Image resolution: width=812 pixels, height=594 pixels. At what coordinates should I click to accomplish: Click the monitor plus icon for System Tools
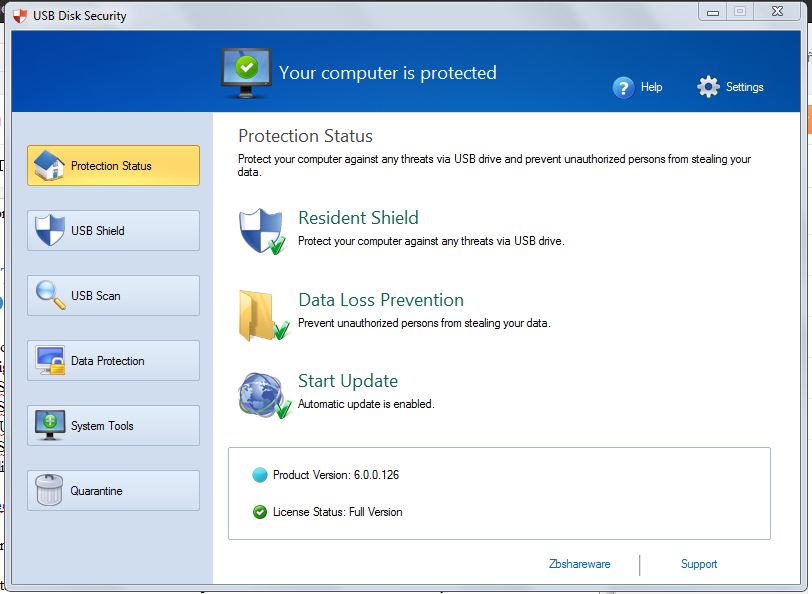[x=50, y=425]
